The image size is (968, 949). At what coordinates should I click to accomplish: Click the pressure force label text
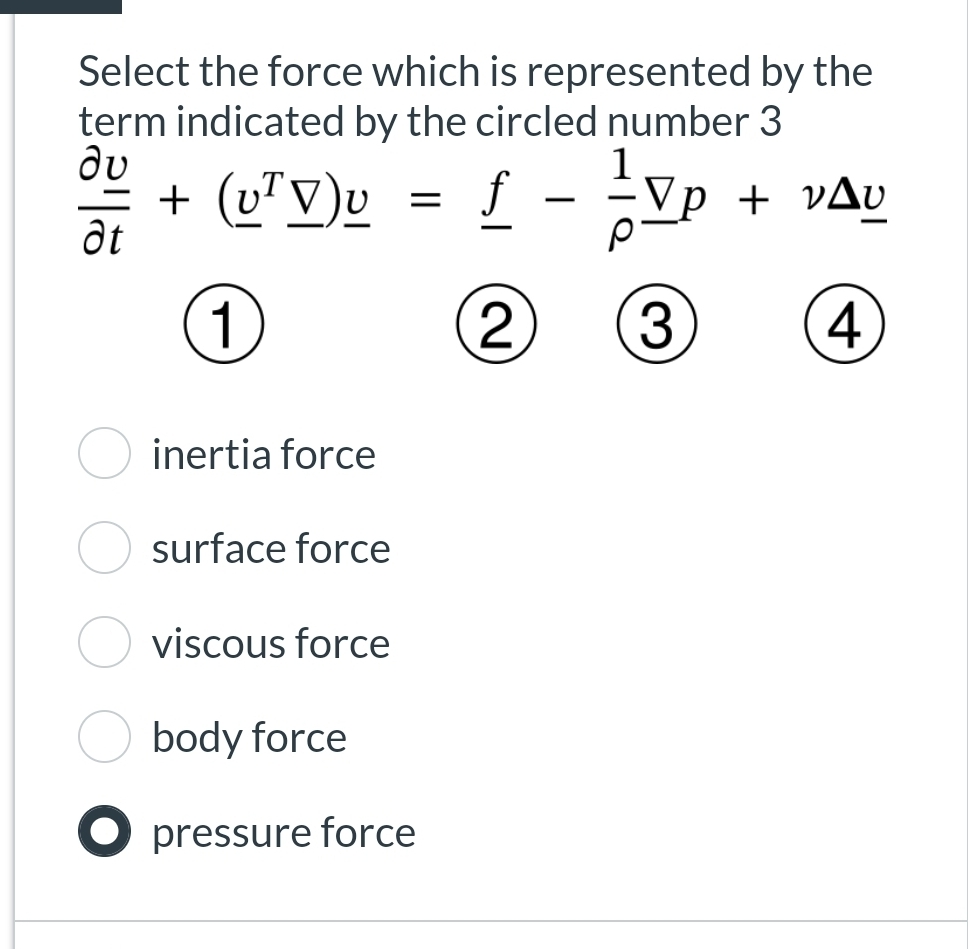(x=283, y=831)
